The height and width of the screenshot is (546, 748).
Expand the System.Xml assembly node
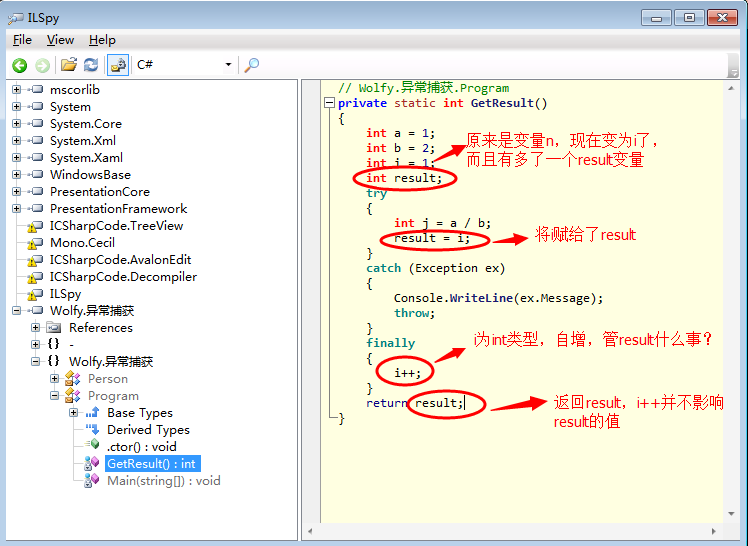(x=16, y=141)
